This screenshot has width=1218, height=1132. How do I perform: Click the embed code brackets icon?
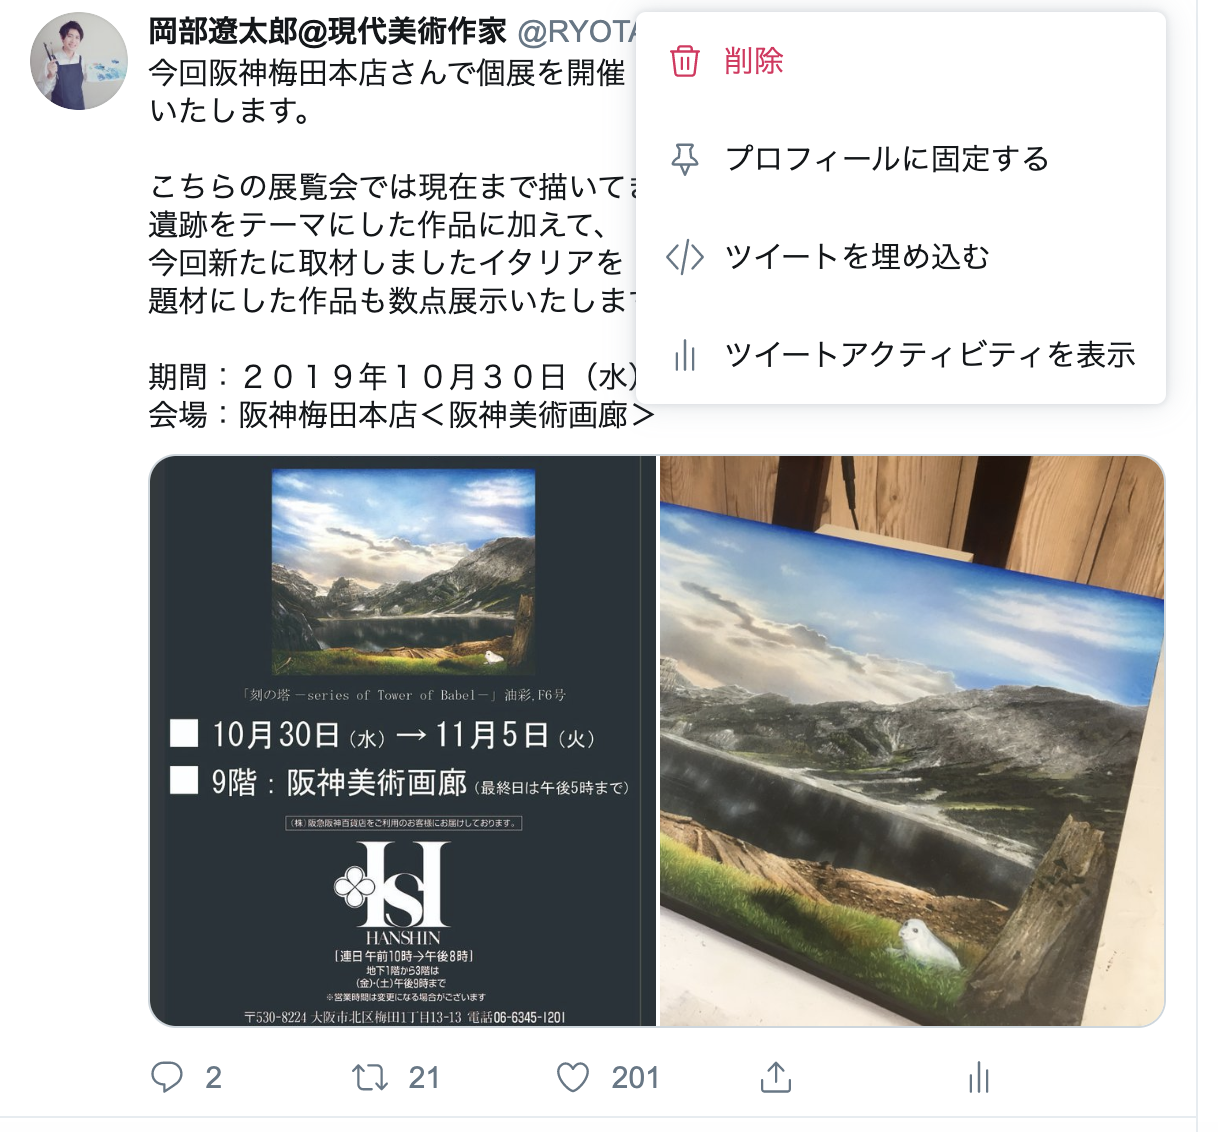click(685, 257)
